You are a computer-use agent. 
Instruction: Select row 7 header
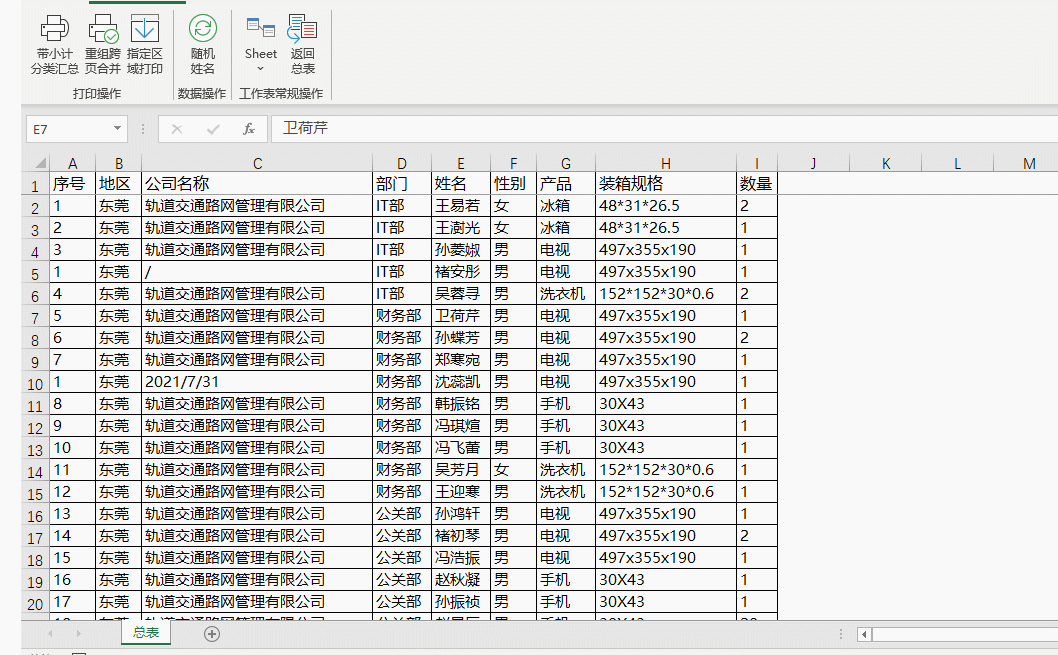[35, 317]
